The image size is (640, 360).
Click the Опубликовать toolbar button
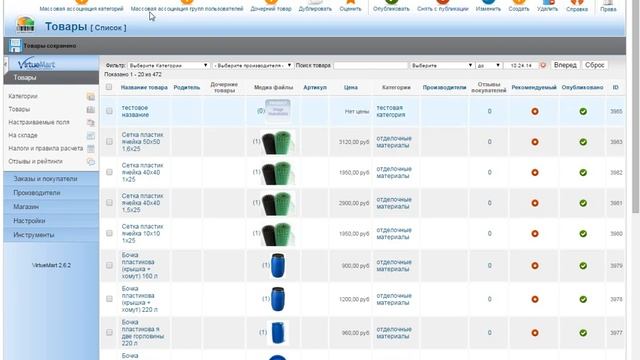coord(391,6)
